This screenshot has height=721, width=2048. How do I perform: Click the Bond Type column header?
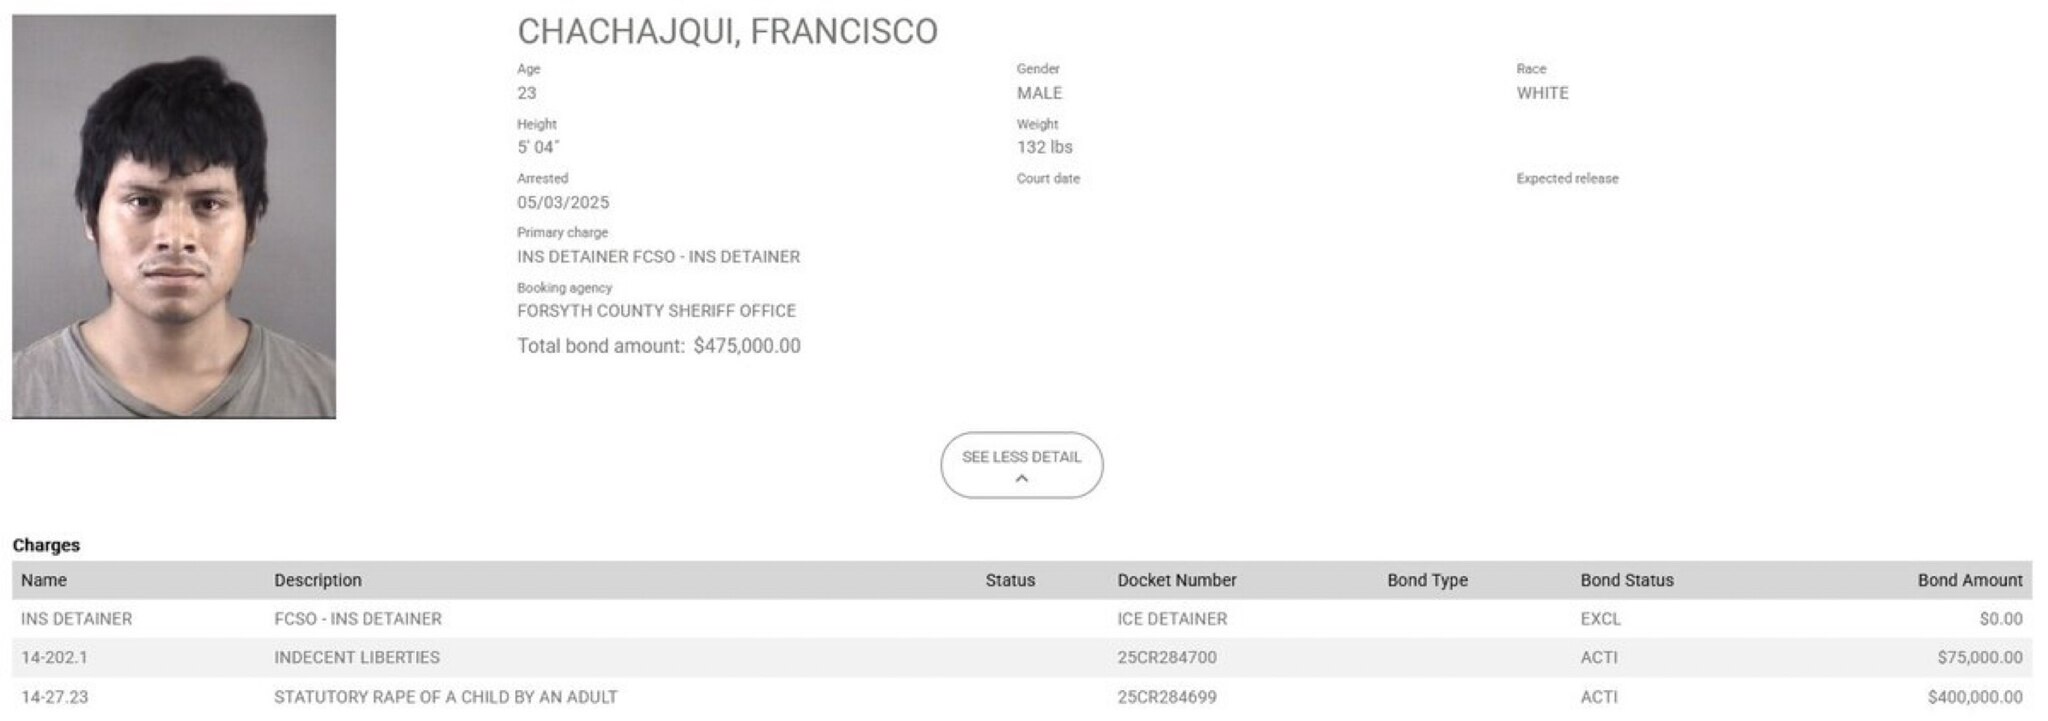[x=1427, y=580]
